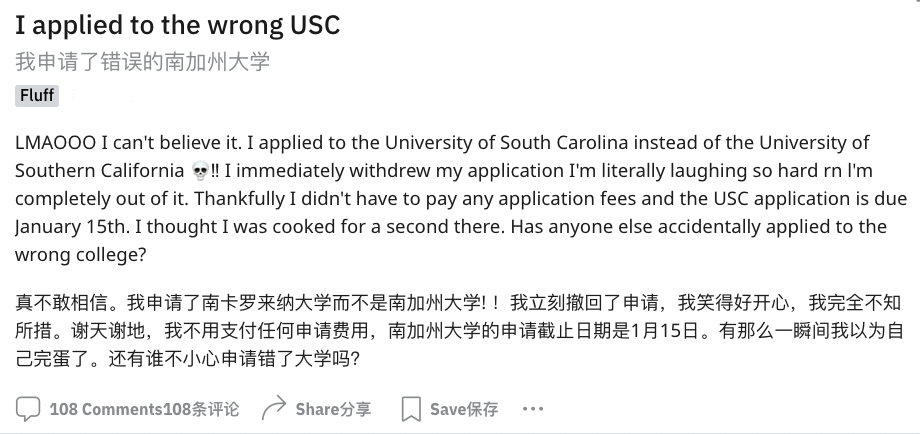
Task: Open the '108 Comments' link
Action: [105, 409]
